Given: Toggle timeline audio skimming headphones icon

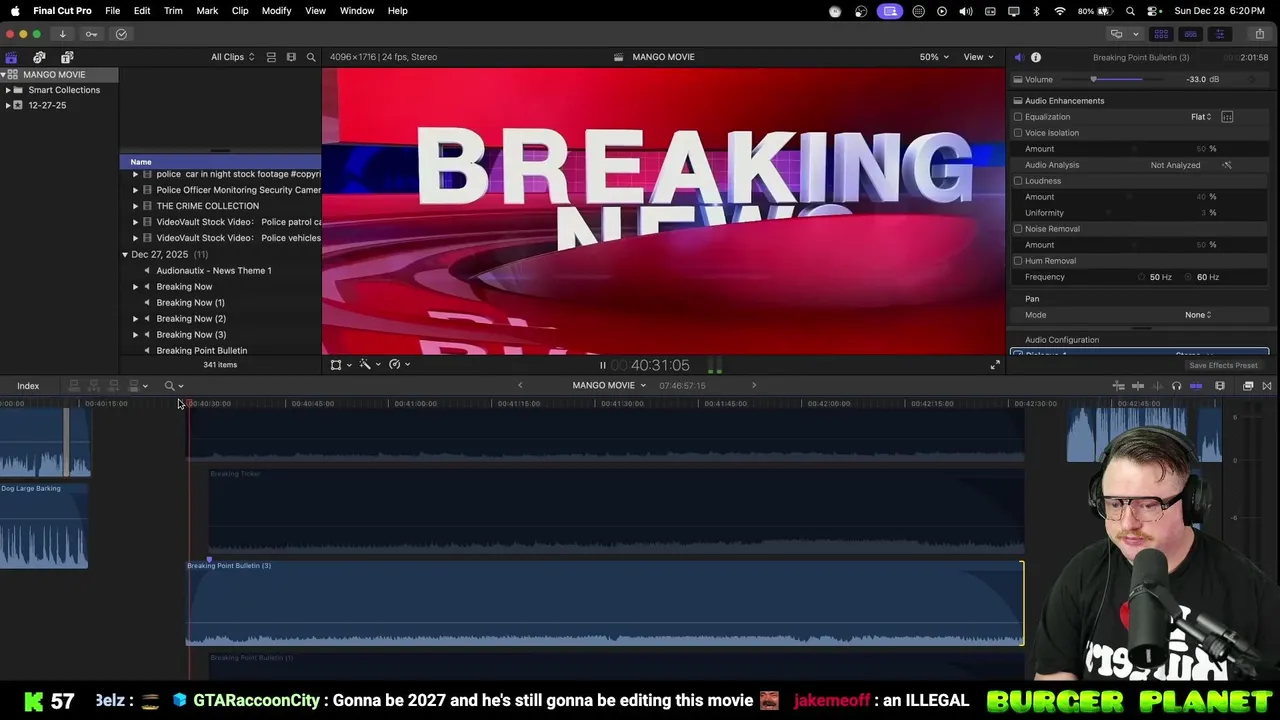Looking at the screenshot, I should (x=1176, y=386).
